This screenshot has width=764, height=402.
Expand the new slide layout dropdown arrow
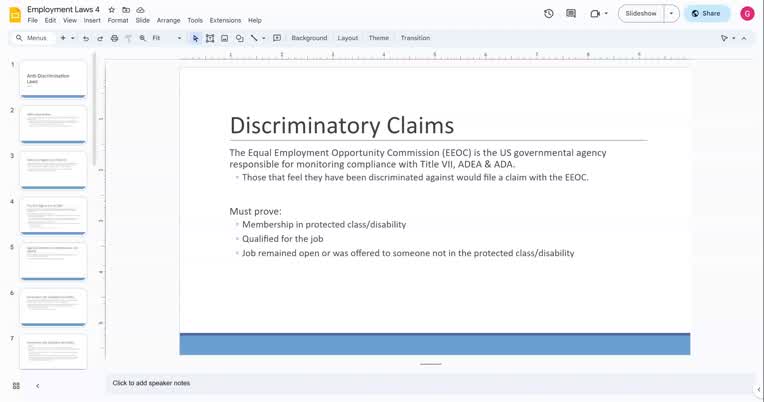(73, 38)
